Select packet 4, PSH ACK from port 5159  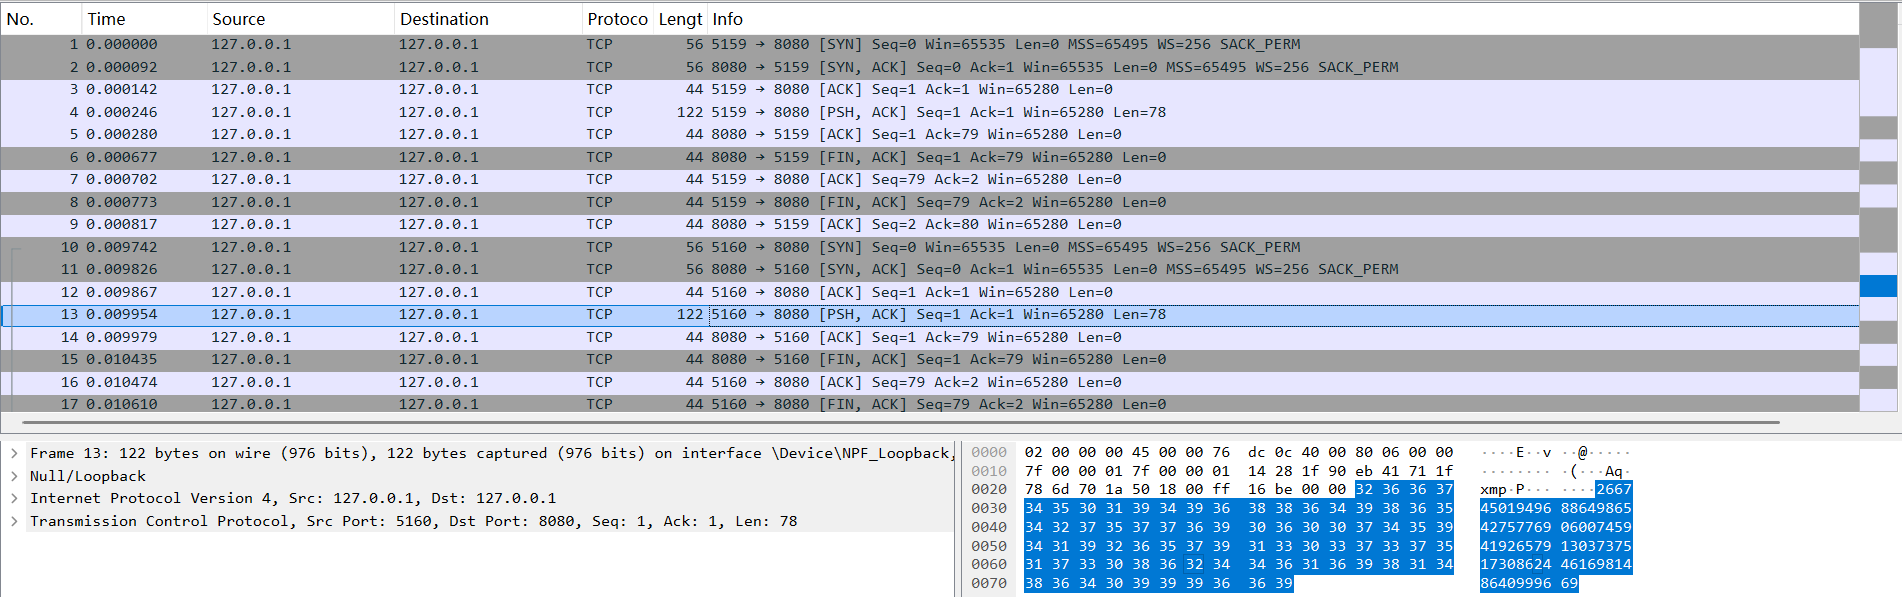coord(600,112)
